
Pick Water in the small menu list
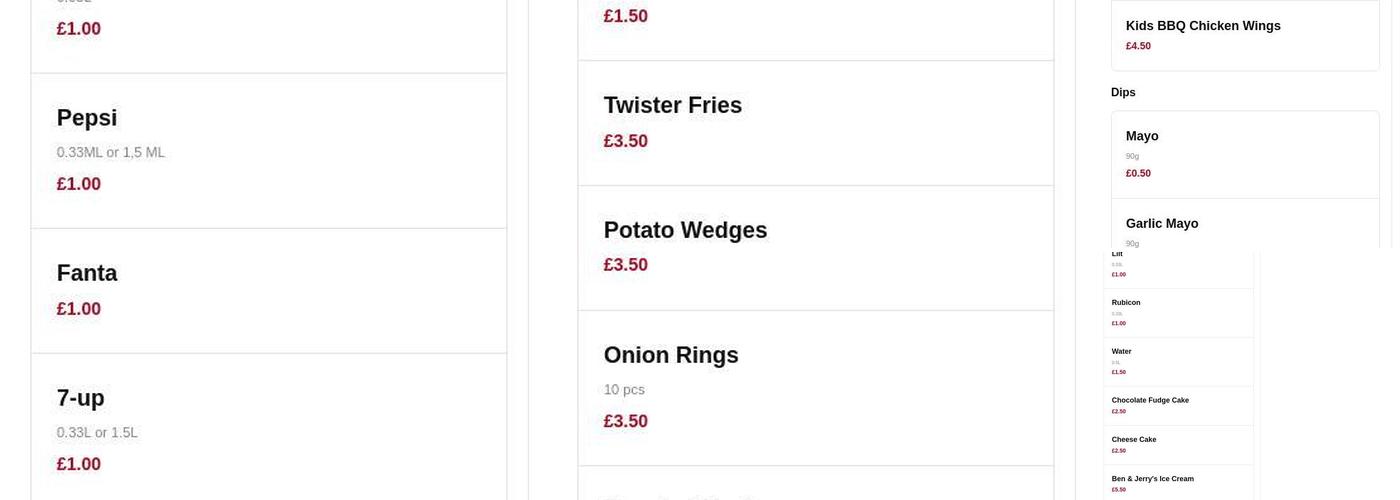click(x=1122, y=352)
